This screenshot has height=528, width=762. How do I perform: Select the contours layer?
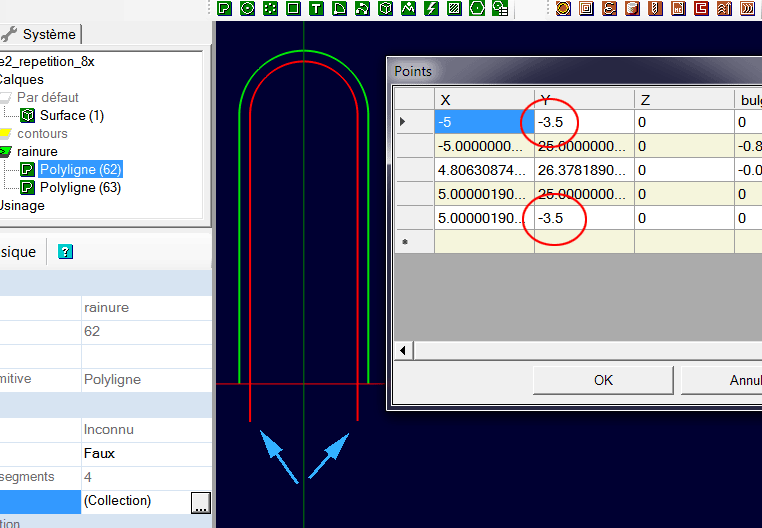[42, 133]
